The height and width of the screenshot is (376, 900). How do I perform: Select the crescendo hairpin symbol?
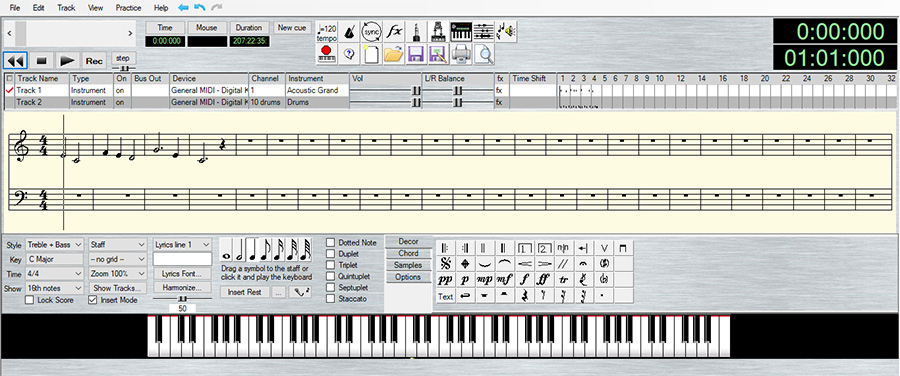click(524, 264)
